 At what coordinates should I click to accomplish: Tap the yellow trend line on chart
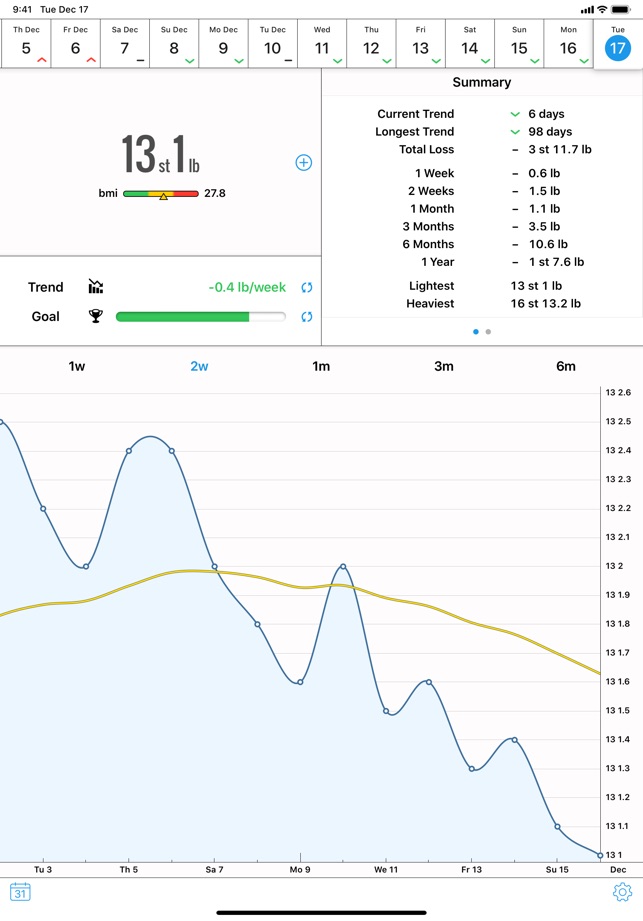pyautogui.click(x=300, y=587)
